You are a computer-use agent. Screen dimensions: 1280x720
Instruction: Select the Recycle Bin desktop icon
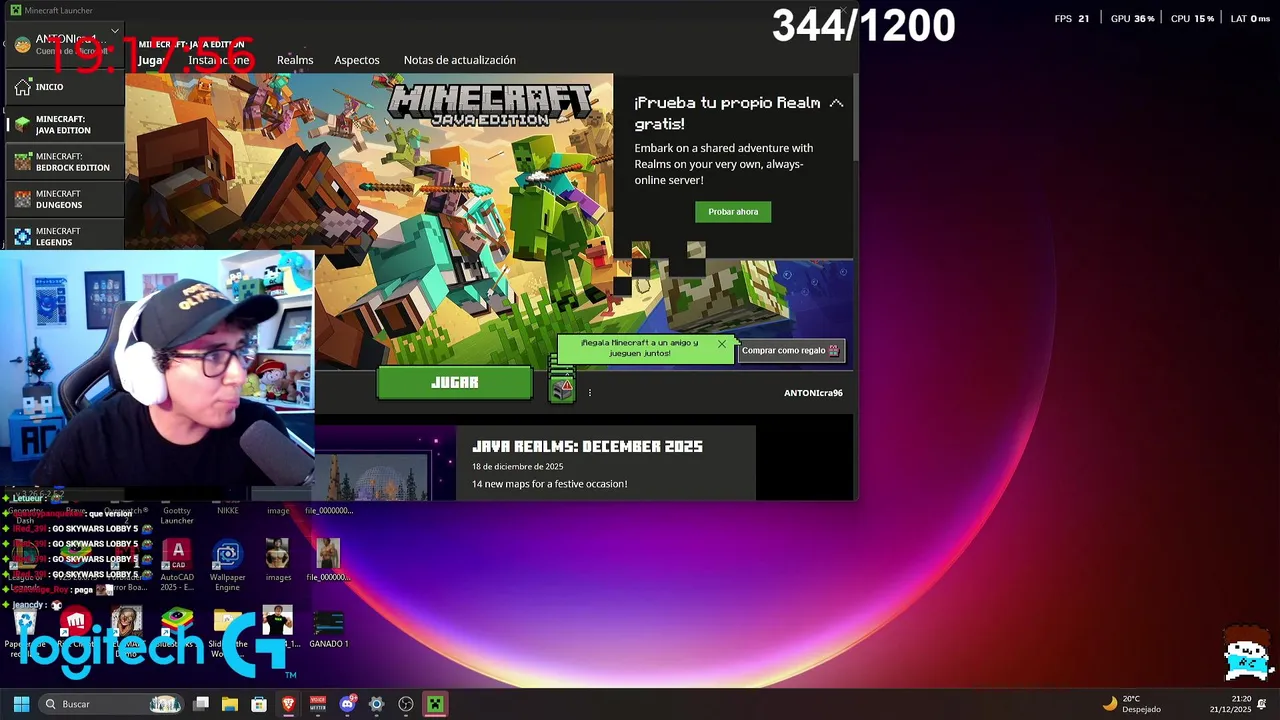[x=25, y=630]
